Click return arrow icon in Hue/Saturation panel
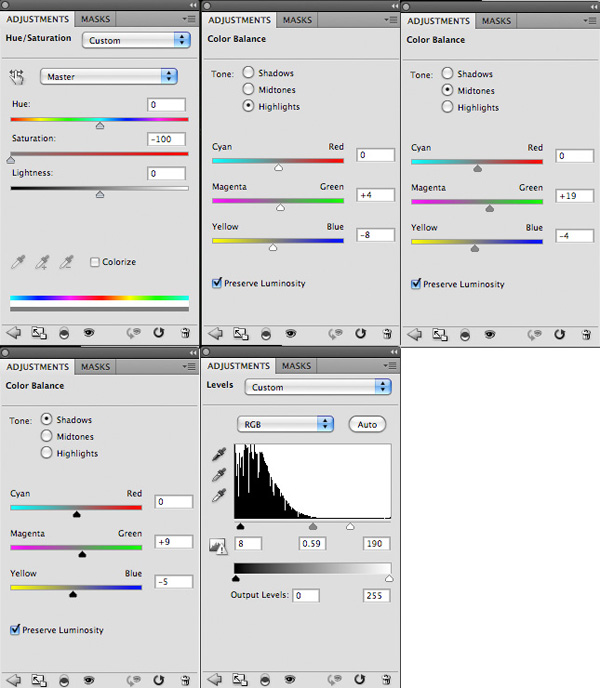 [15, 333]
